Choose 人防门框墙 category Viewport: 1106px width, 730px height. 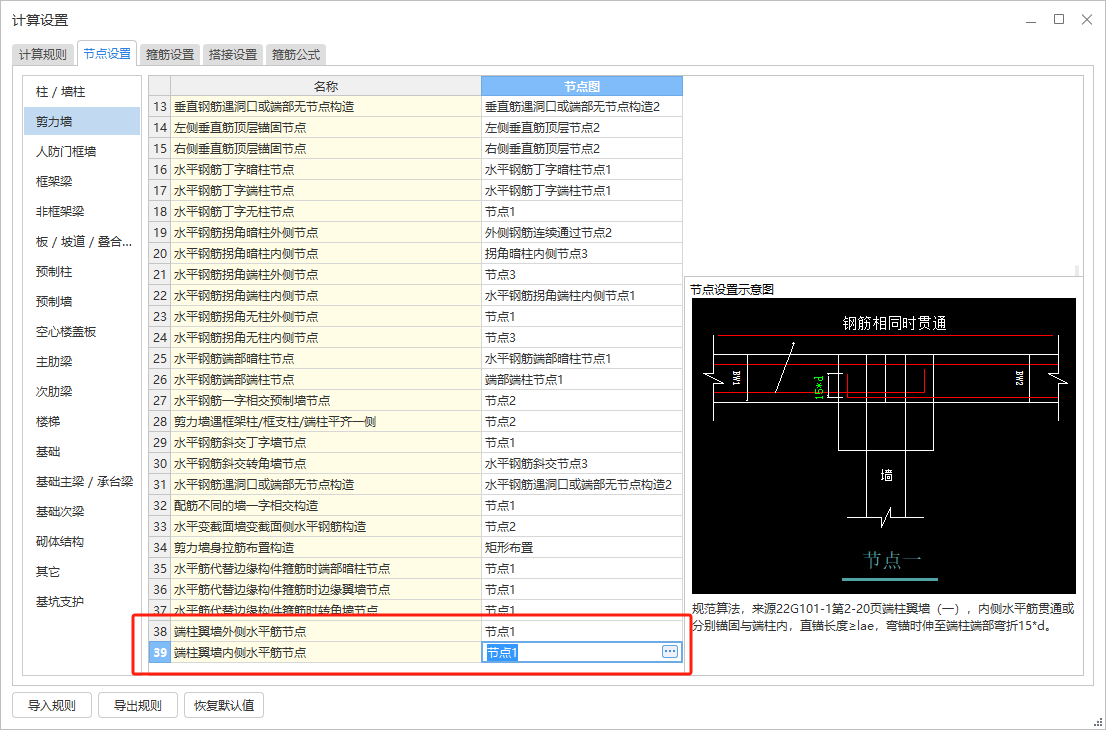82,152
